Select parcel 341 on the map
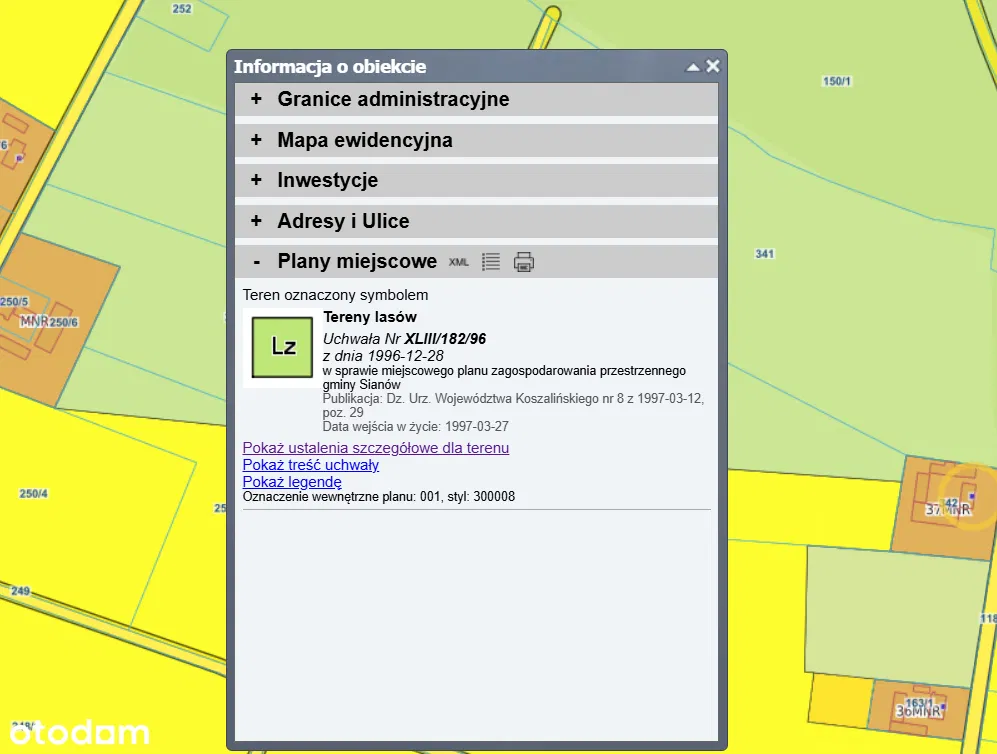997x754 pixels. pyautogui.click(x=765, y=254)
